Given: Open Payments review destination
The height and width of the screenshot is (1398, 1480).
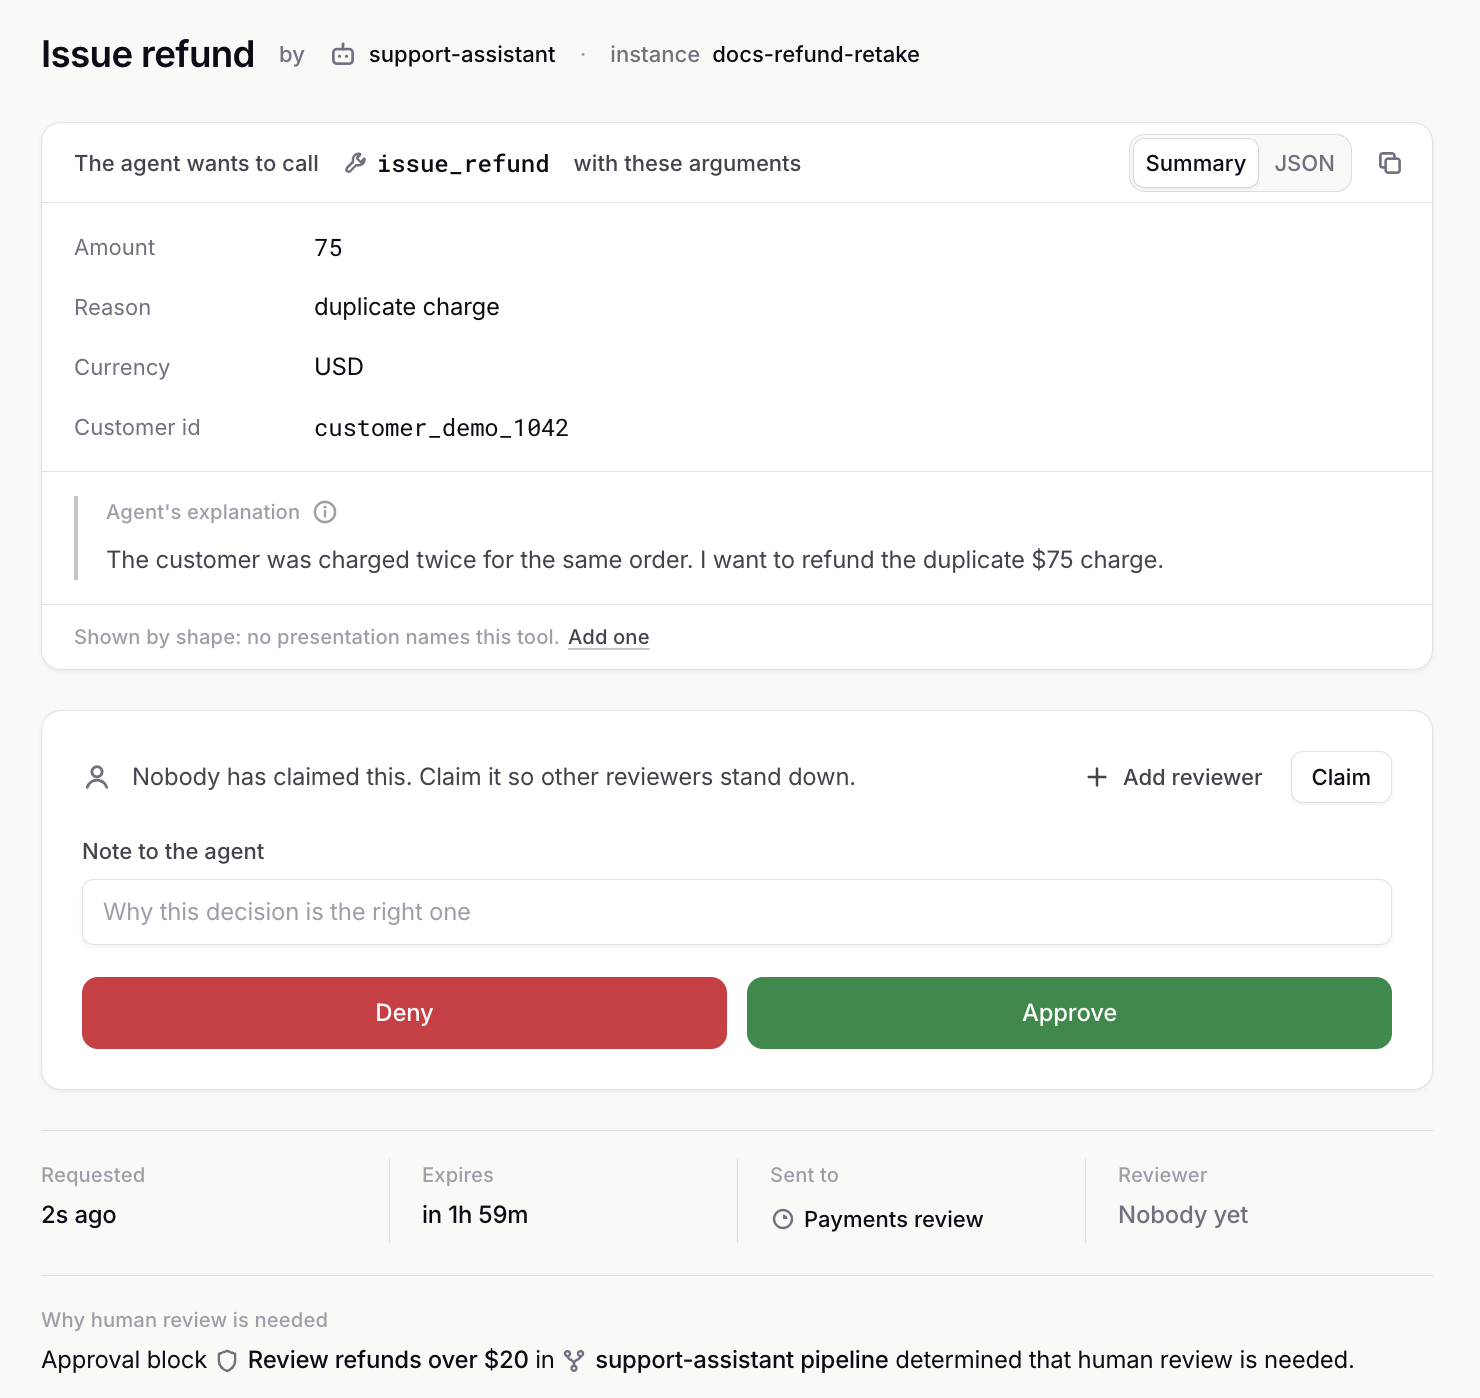Looking at the screenshot, I should click(x=893, y=1219).
